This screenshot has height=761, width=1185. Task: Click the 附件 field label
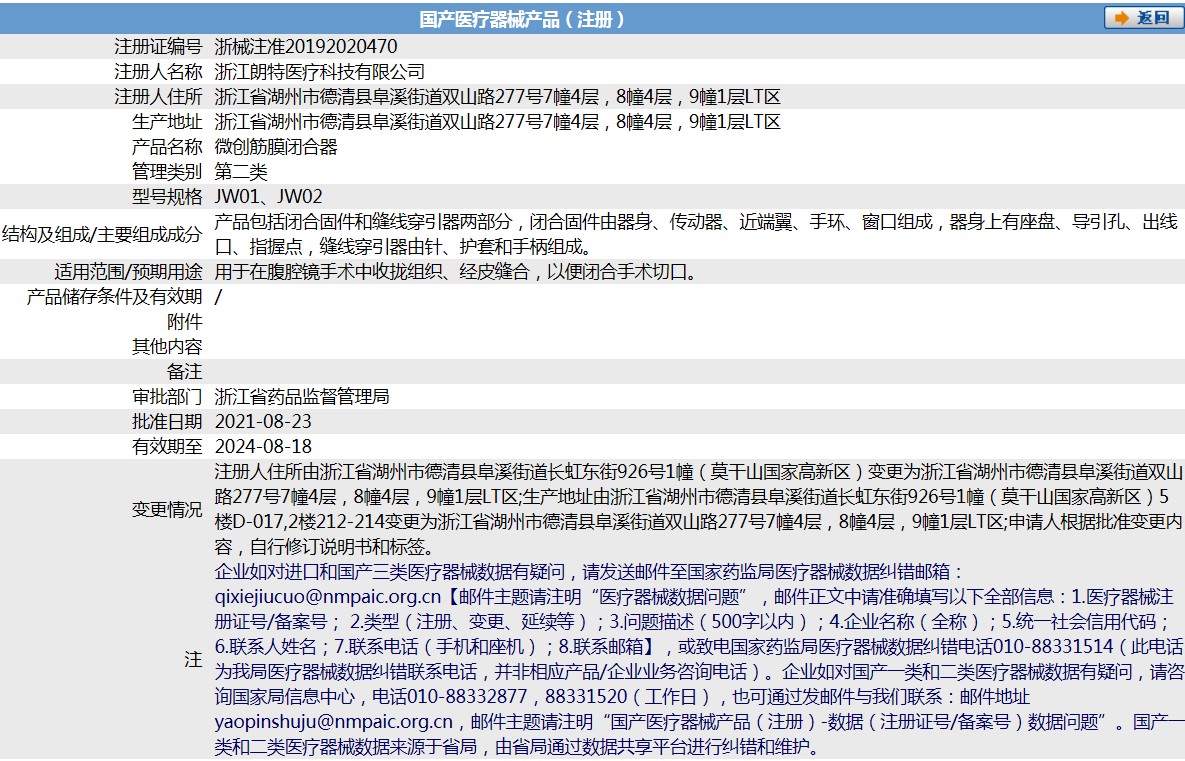coord(184,321)
